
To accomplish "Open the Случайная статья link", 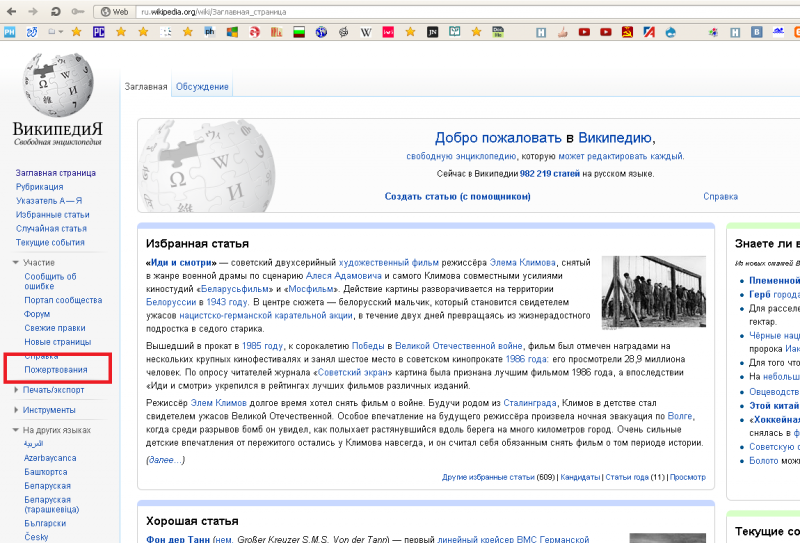I will [x=51, y=228].
